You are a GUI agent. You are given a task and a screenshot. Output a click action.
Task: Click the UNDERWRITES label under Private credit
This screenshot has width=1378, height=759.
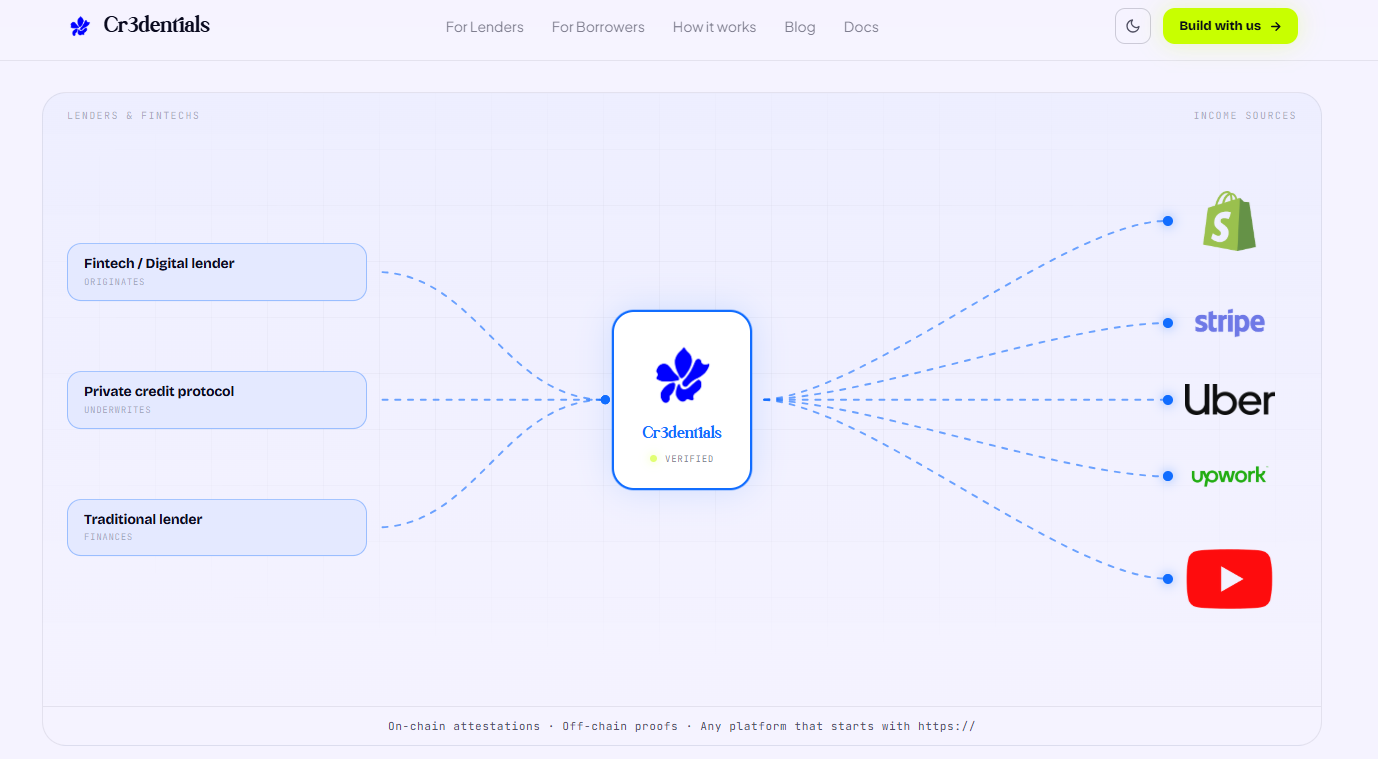pyautogui.click(x=118, y=410)
